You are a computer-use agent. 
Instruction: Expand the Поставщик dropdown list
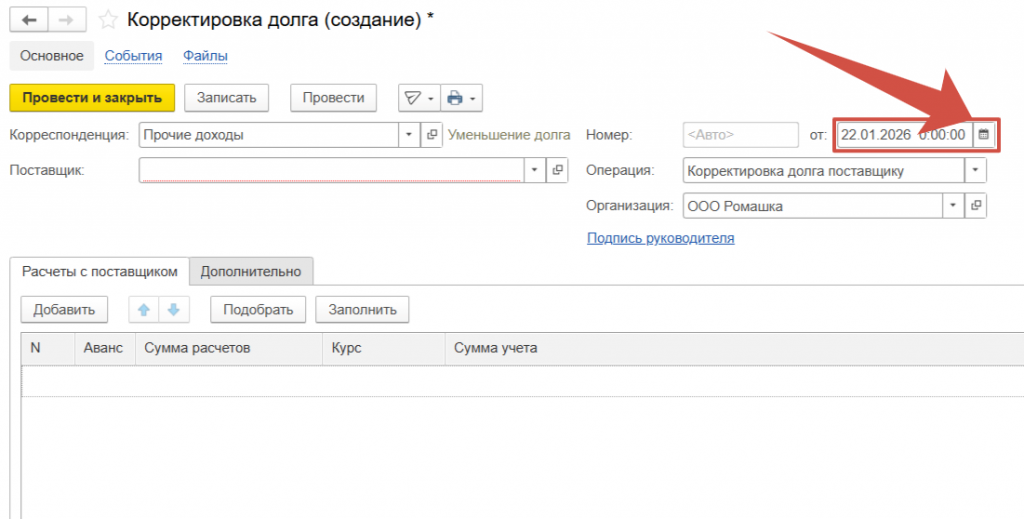pyautogui.click(x=535, y=170)
